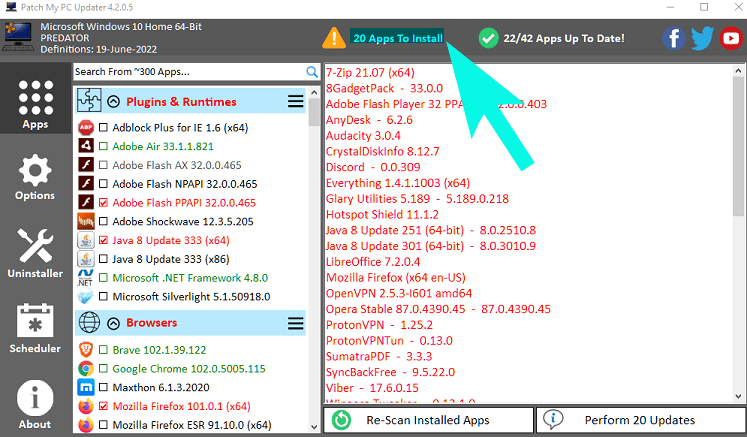Click the Microsoft Silverlight icon
The width and height of the screenshot is (747, 437).
[86, 296]
